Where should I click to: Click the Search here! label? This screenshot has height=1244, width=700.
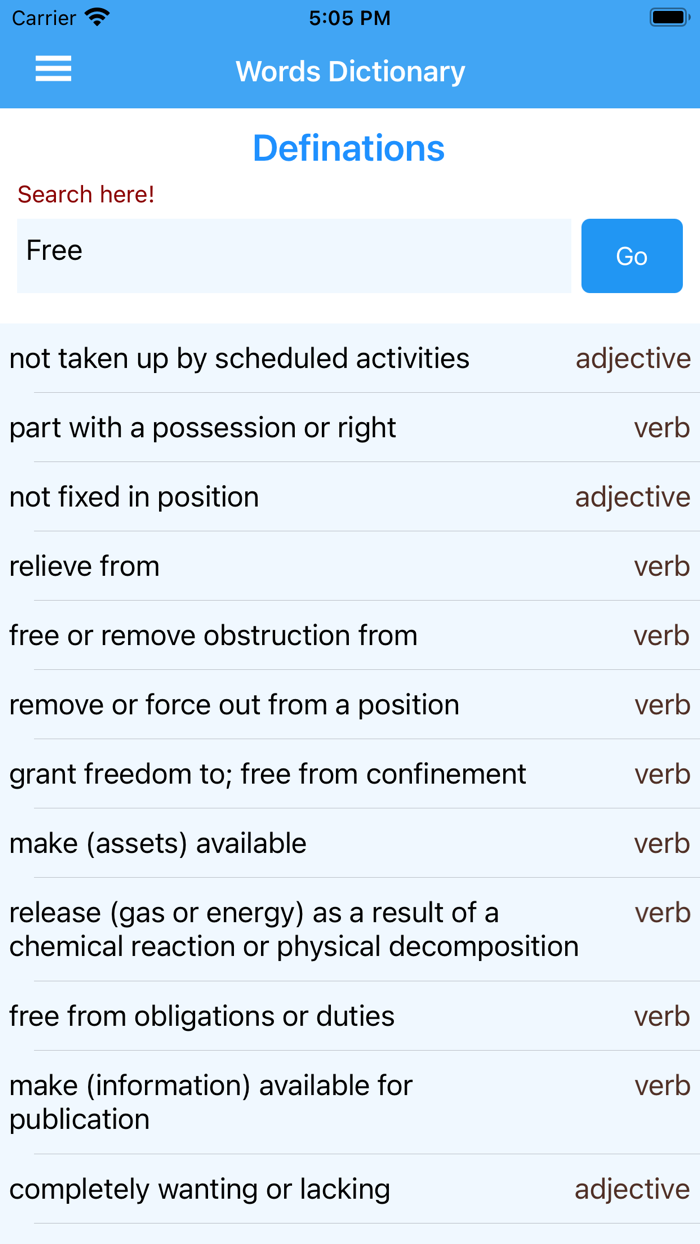(x=86, y=195)
